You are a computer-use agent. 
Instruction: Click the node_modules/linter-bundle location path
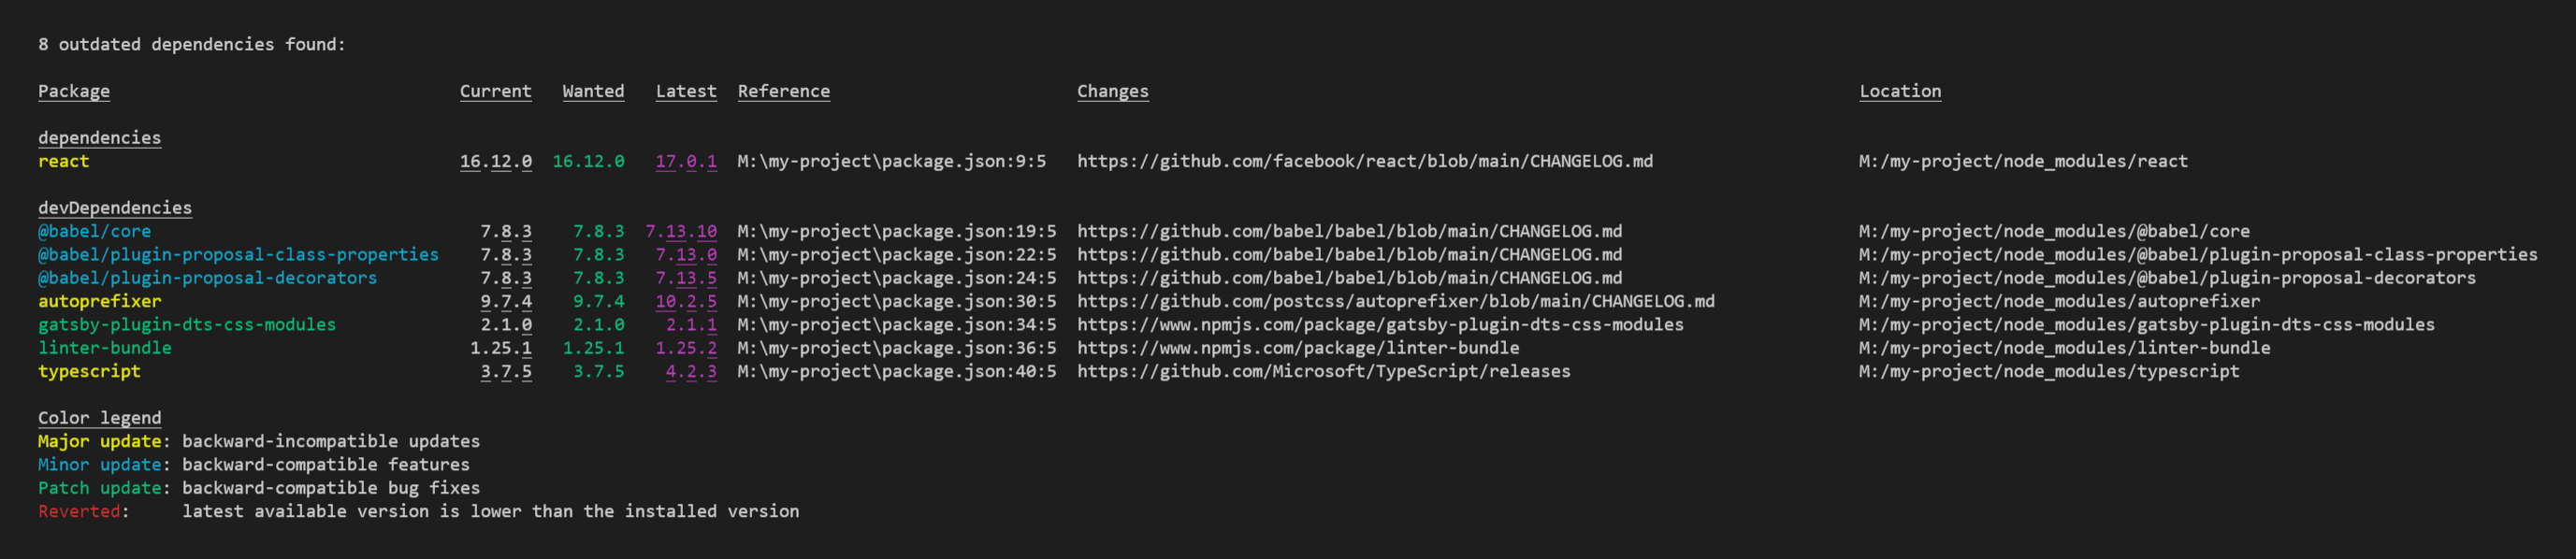[x=2063, y=348]
